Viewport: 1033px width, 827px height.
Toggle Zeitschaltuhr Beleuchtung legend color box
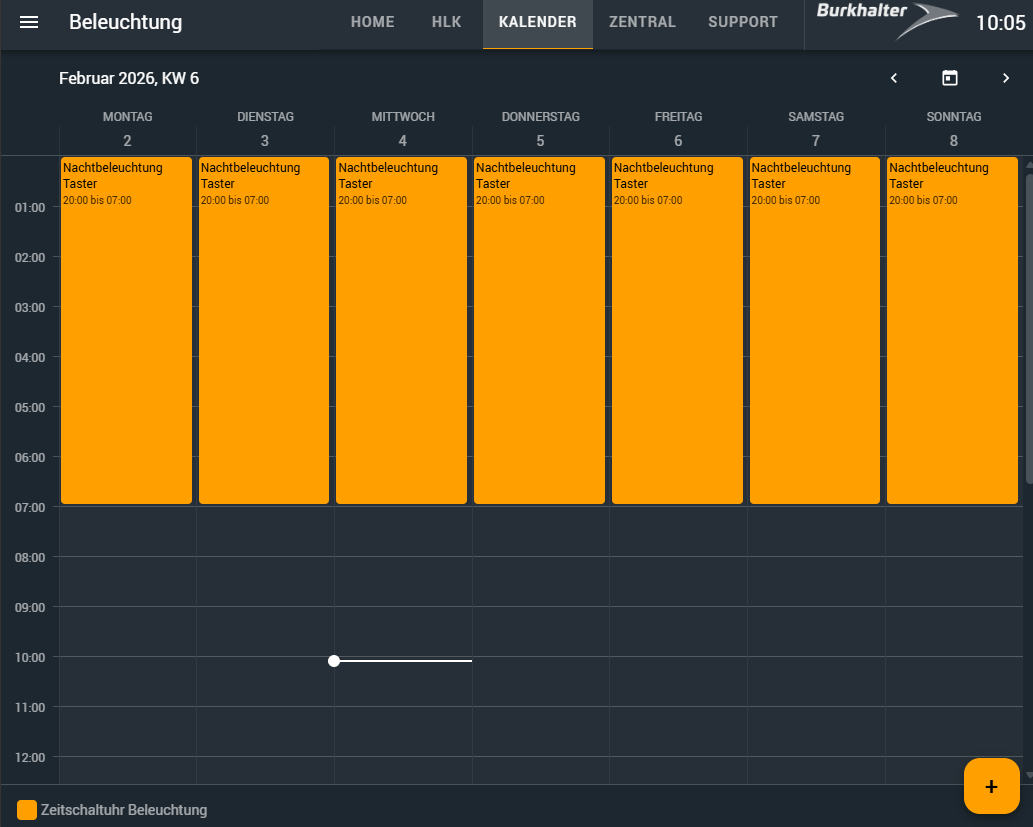point(27,810)
